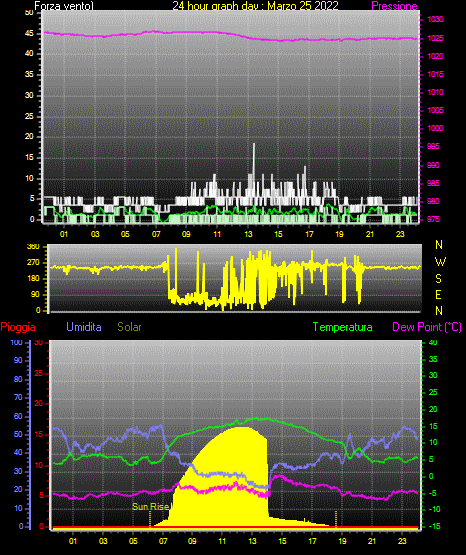The height and width of the screenshot is (555, 466).
Task: Click the Temperatura legend label
Action: click(343, 327)
